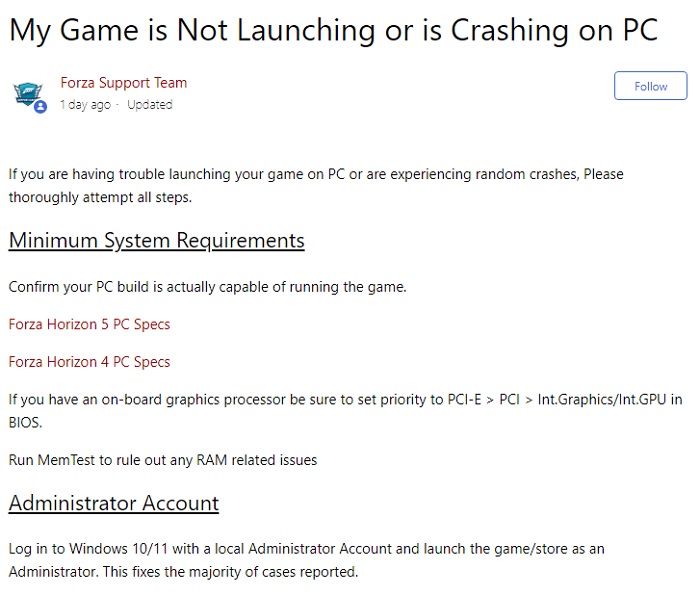Click the Minimum System Requirements heading

coord(156,241)
